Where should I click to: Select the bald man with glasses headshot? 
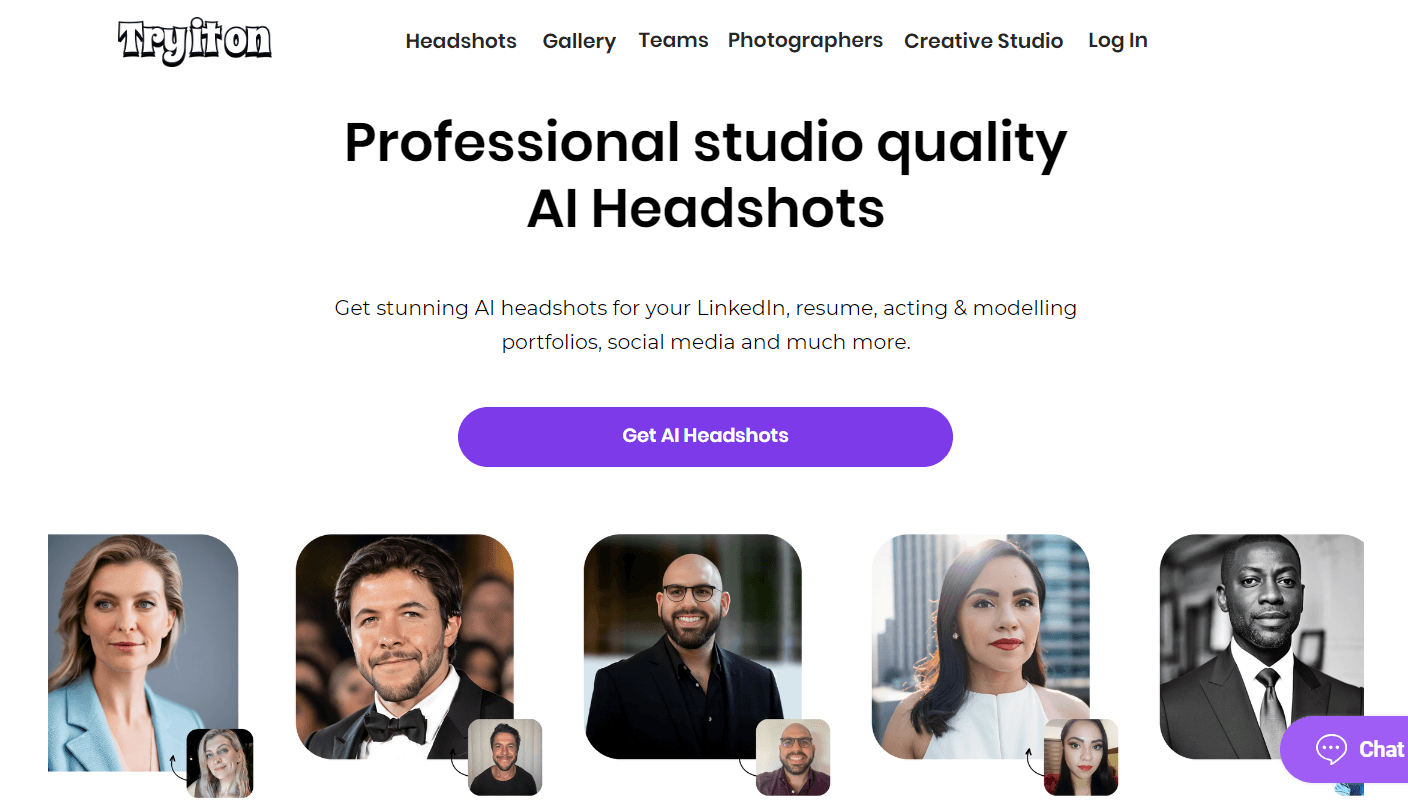point(692,646)
